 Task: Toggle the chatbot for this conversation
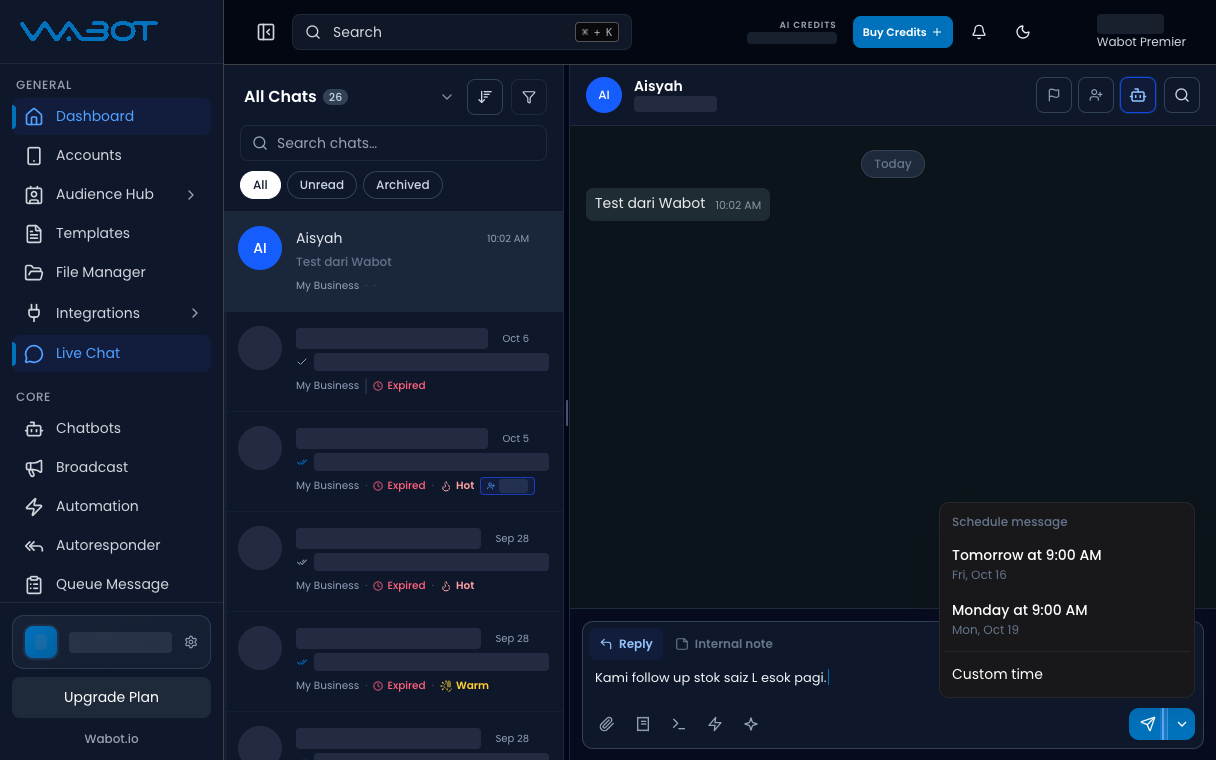click(x=1138, y=95)
